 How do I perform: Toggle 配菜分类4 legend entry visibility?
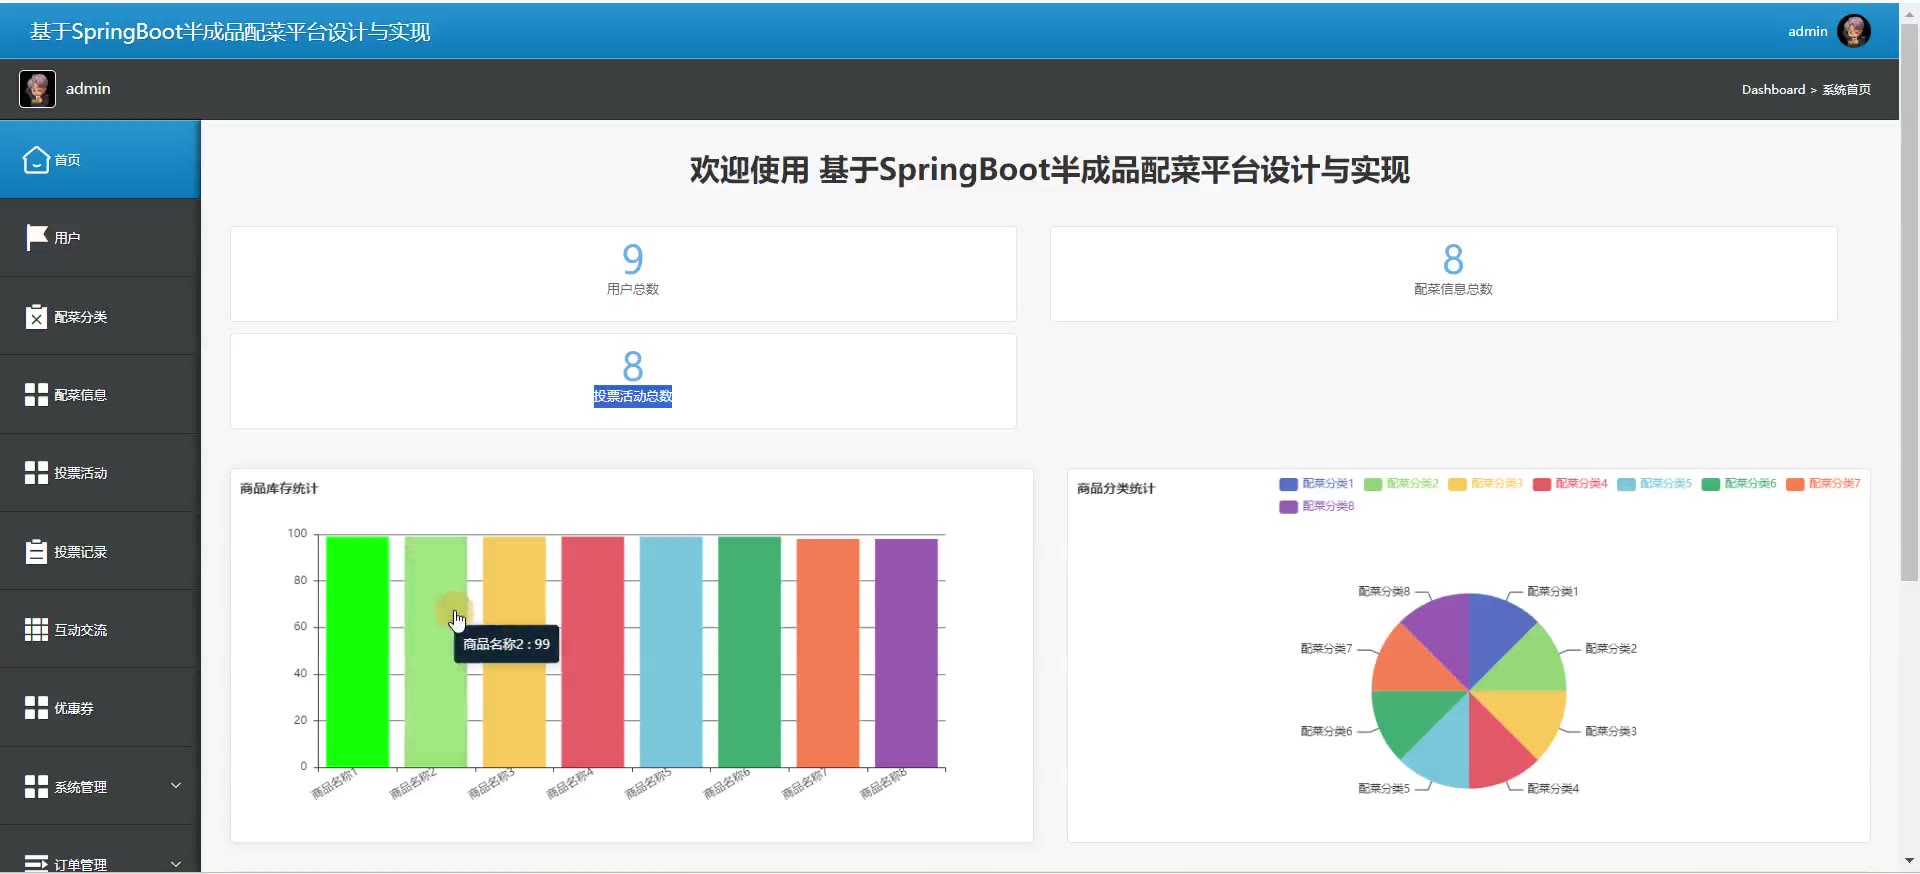[1570, 484]
